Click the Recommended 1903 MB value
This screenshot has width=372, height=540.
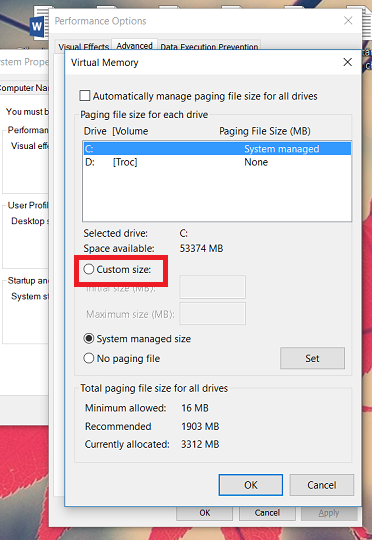(200, 426)
